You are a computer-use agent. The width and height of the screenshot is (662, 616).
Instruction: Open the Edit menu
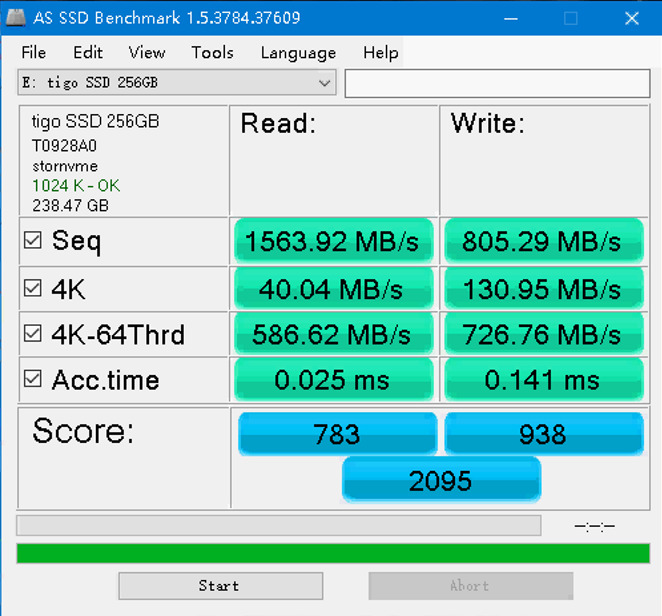[88, 53]
